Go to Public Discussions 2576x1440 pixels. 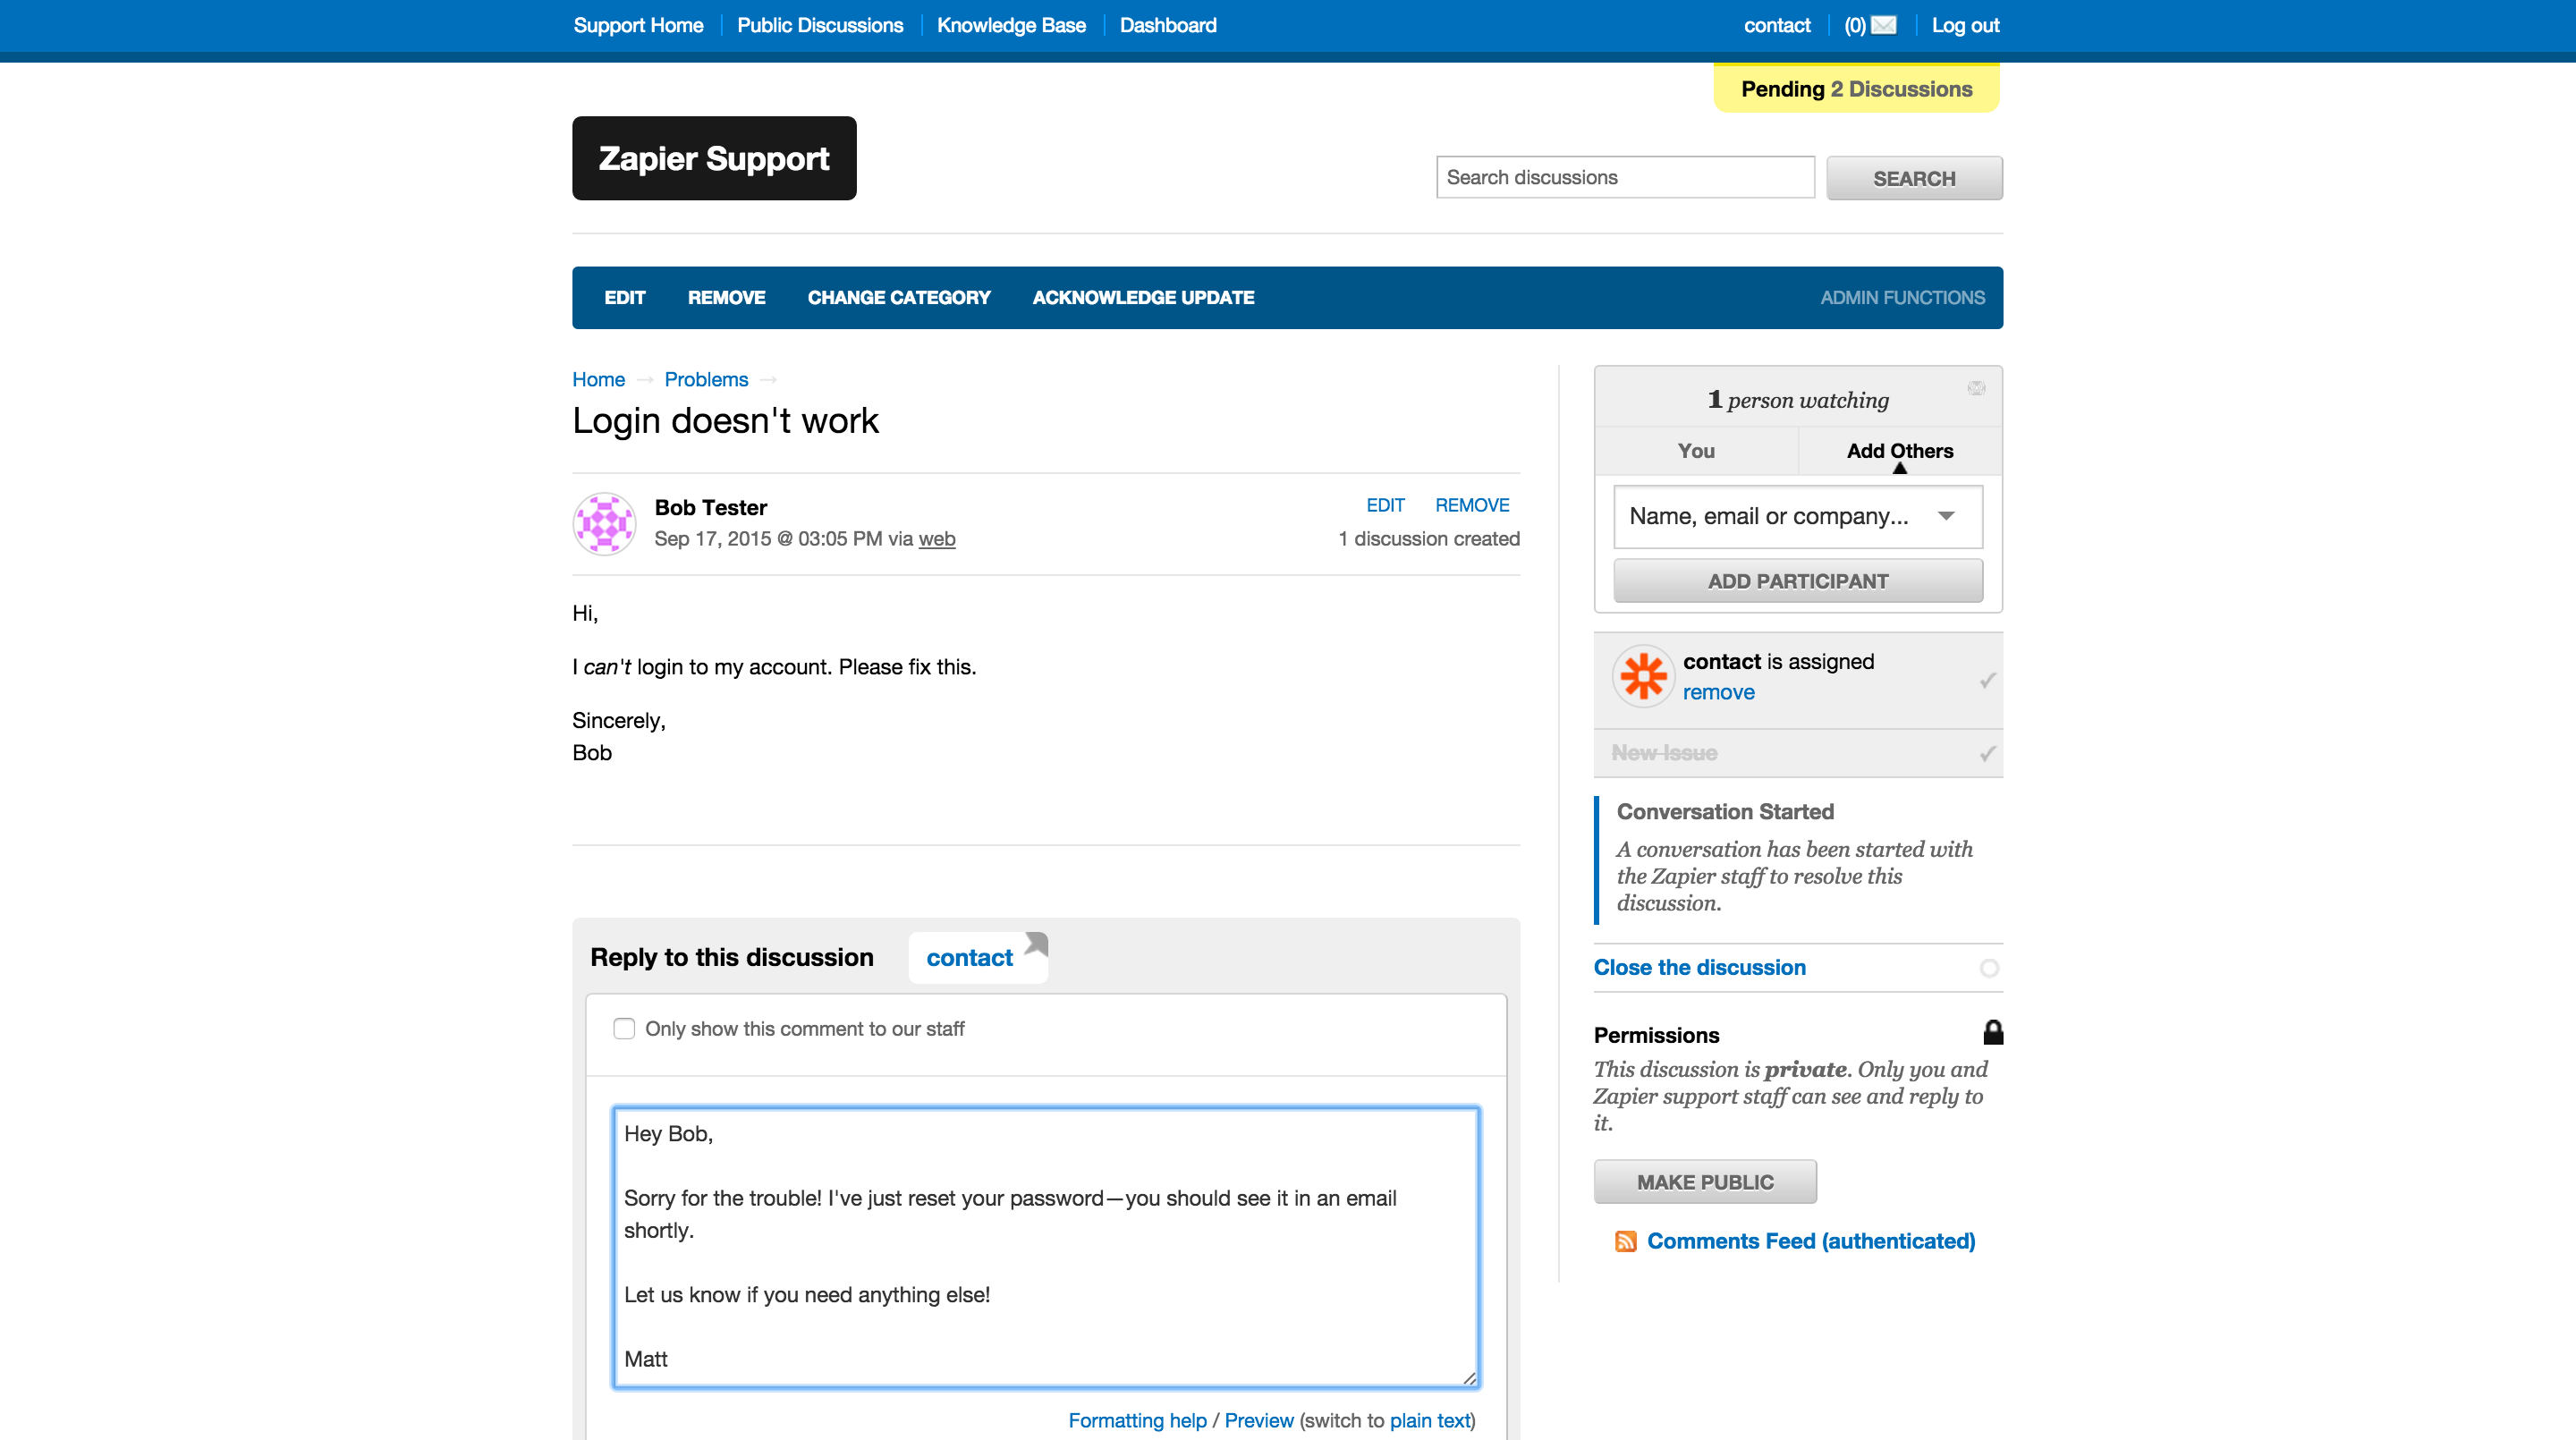[819, 25]
